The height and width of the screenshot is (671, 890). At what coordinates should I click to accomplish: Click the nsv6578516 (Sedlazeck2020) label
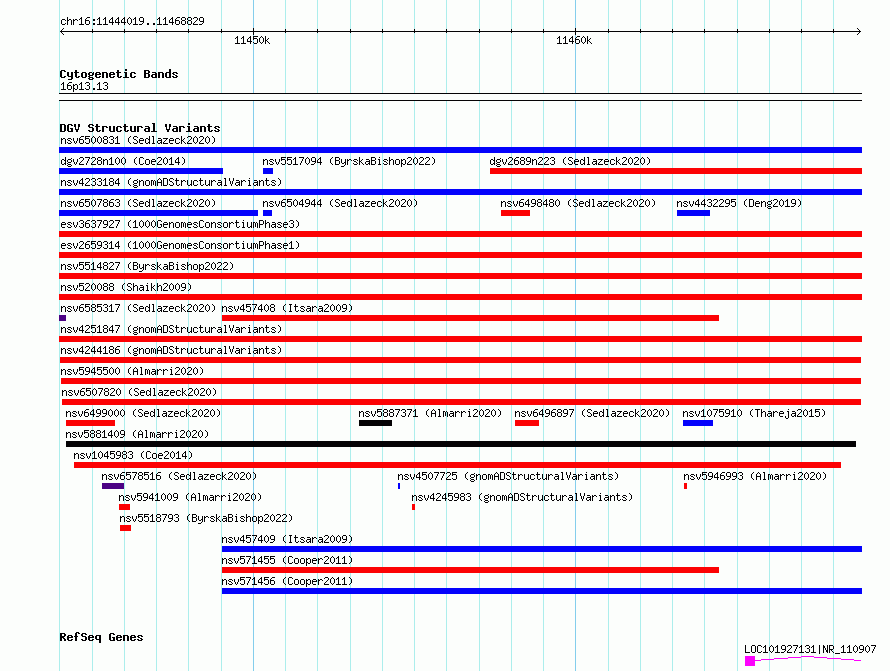click(179, 476)
